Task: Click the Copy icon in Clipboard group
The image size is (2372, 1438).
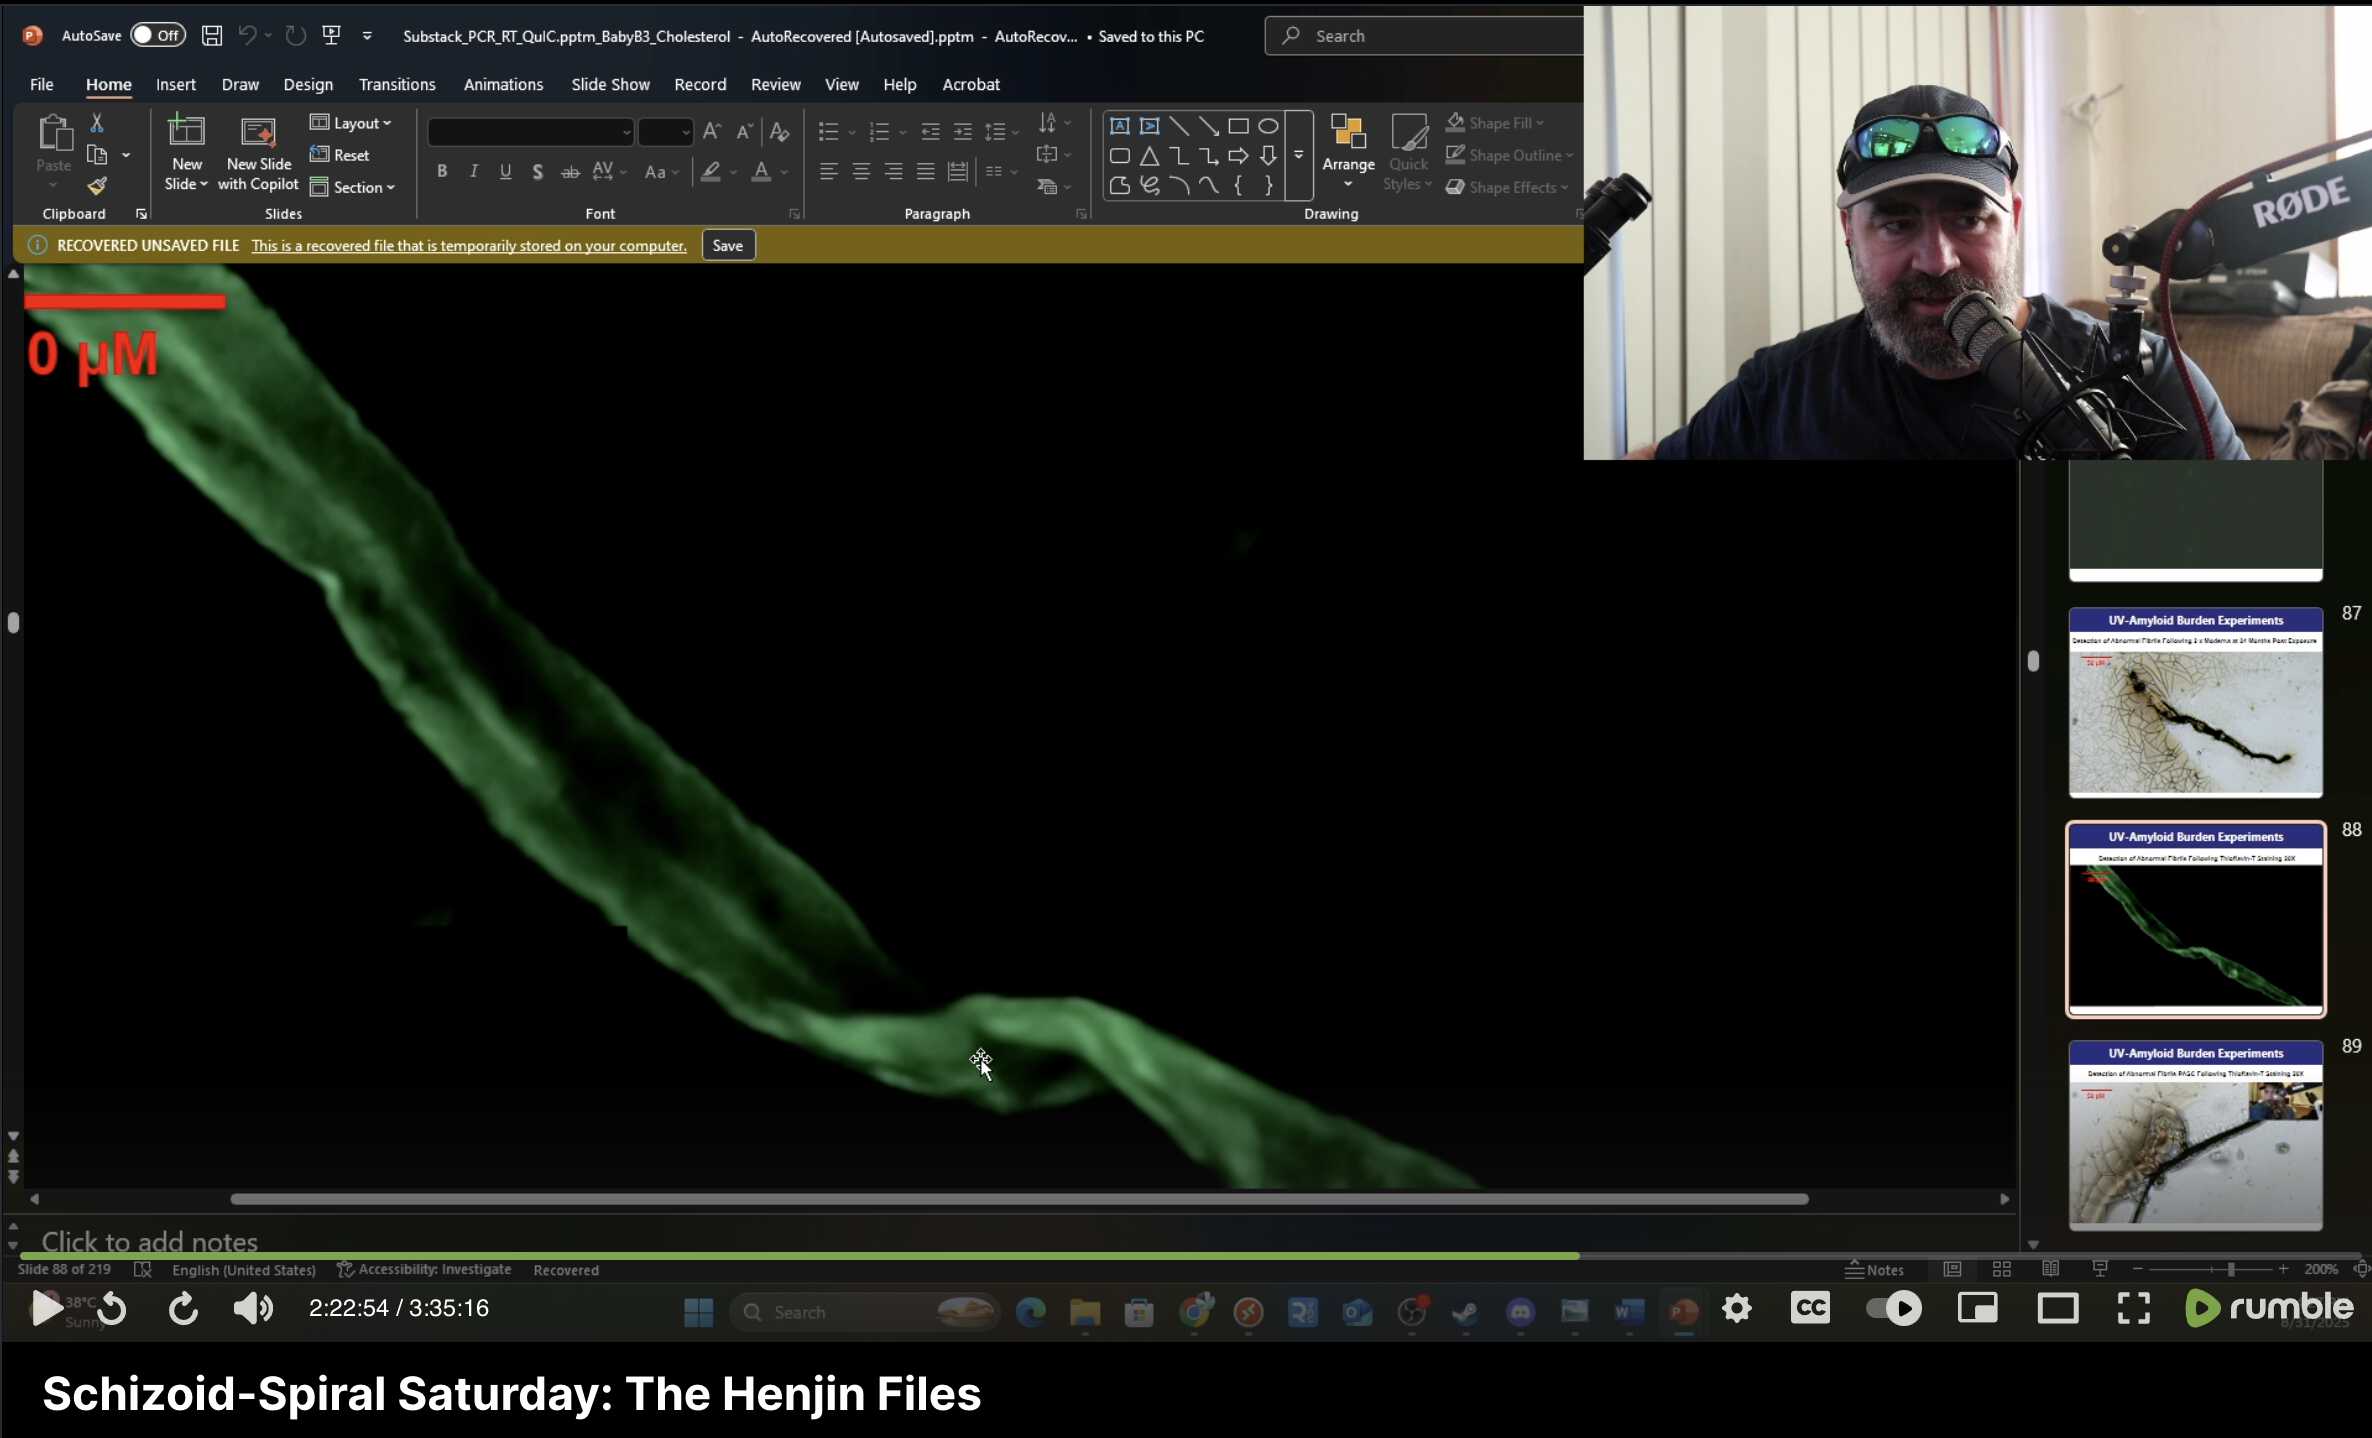Action: [97, 155]
